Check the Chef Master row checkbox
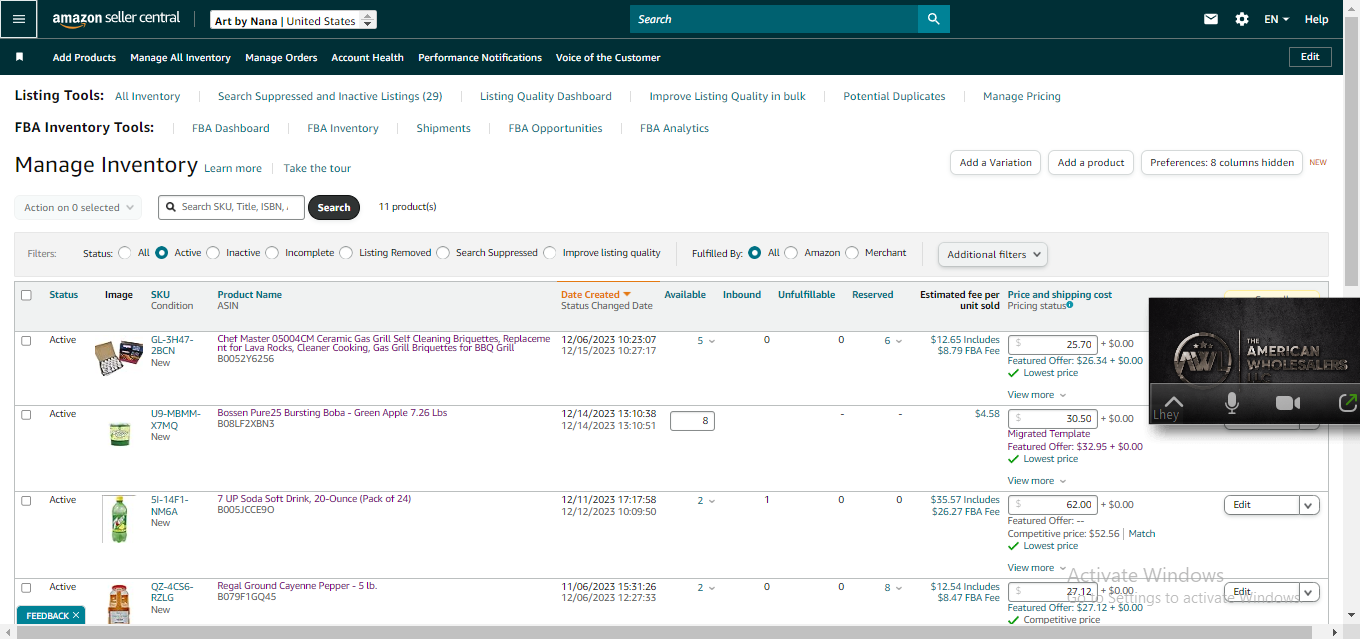The height and width of the screenshot is (639, 1360). point(26,341)
